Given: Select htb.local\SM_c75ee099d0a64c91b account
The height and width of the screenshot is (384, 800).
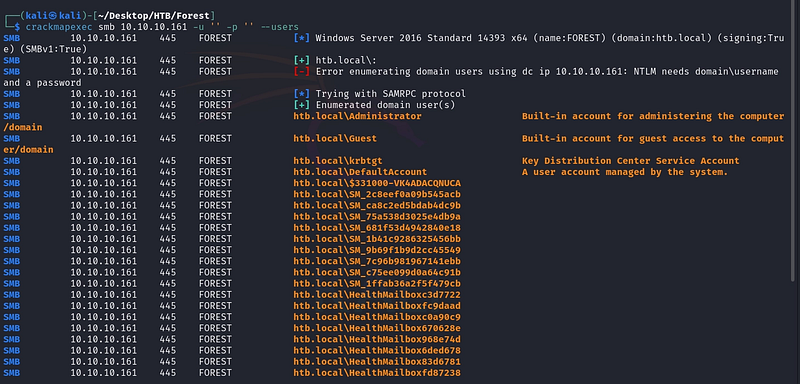Looking at the screenshot, I should (x=377, y=273).
